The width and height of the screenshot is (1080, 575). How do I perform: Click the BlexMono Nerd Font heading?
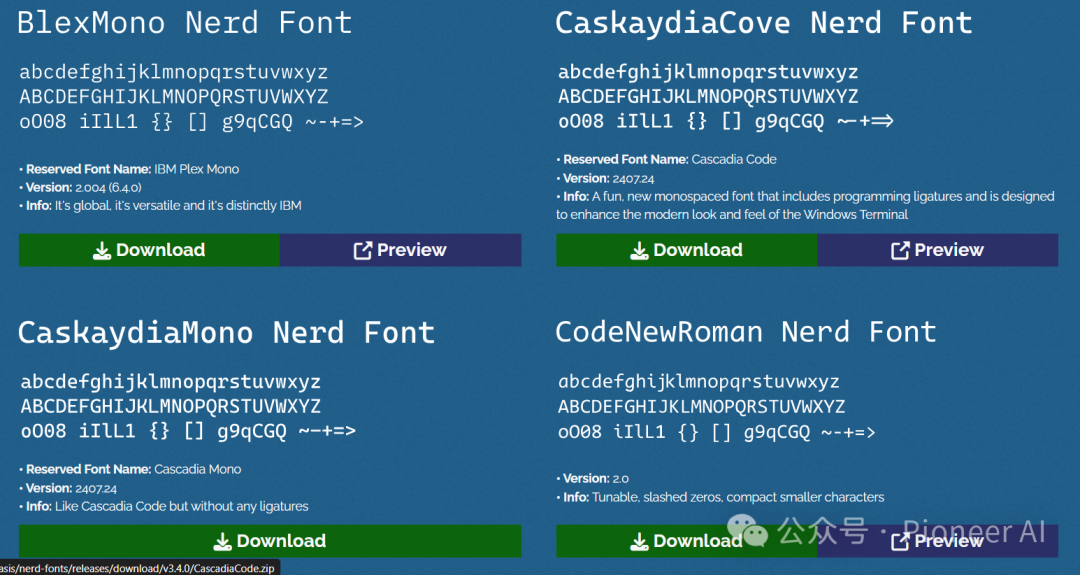(x=185, y=23)
